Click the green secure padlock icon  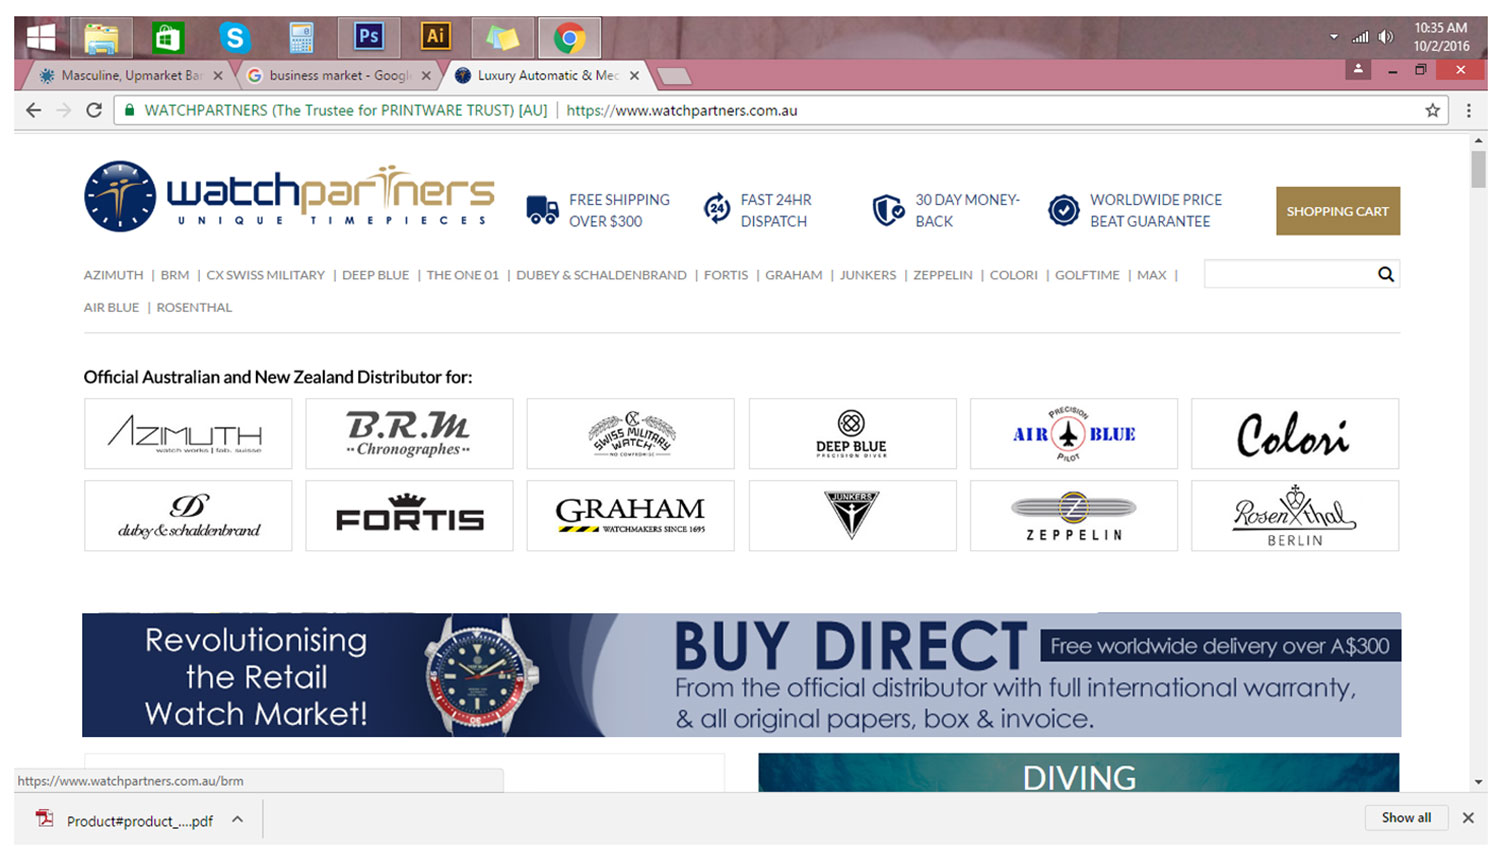[130, 110]
